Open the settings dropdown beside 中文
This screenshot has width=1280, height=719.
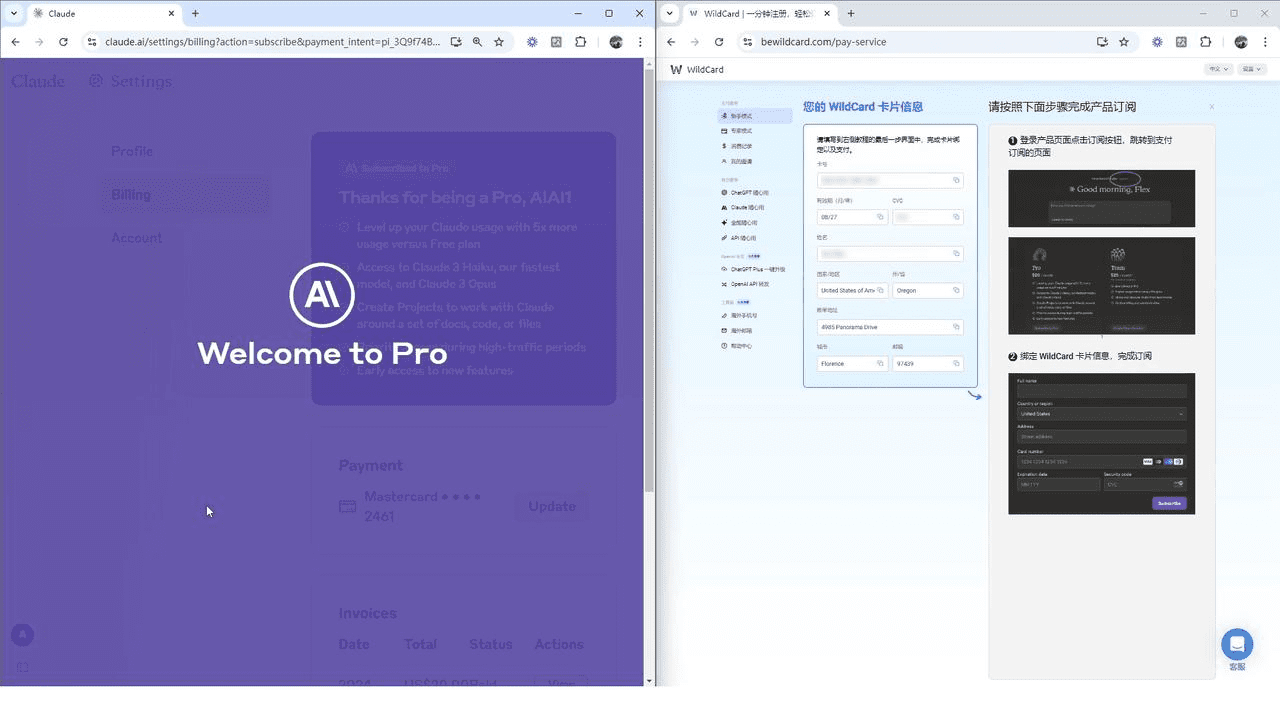[1253, 69]
